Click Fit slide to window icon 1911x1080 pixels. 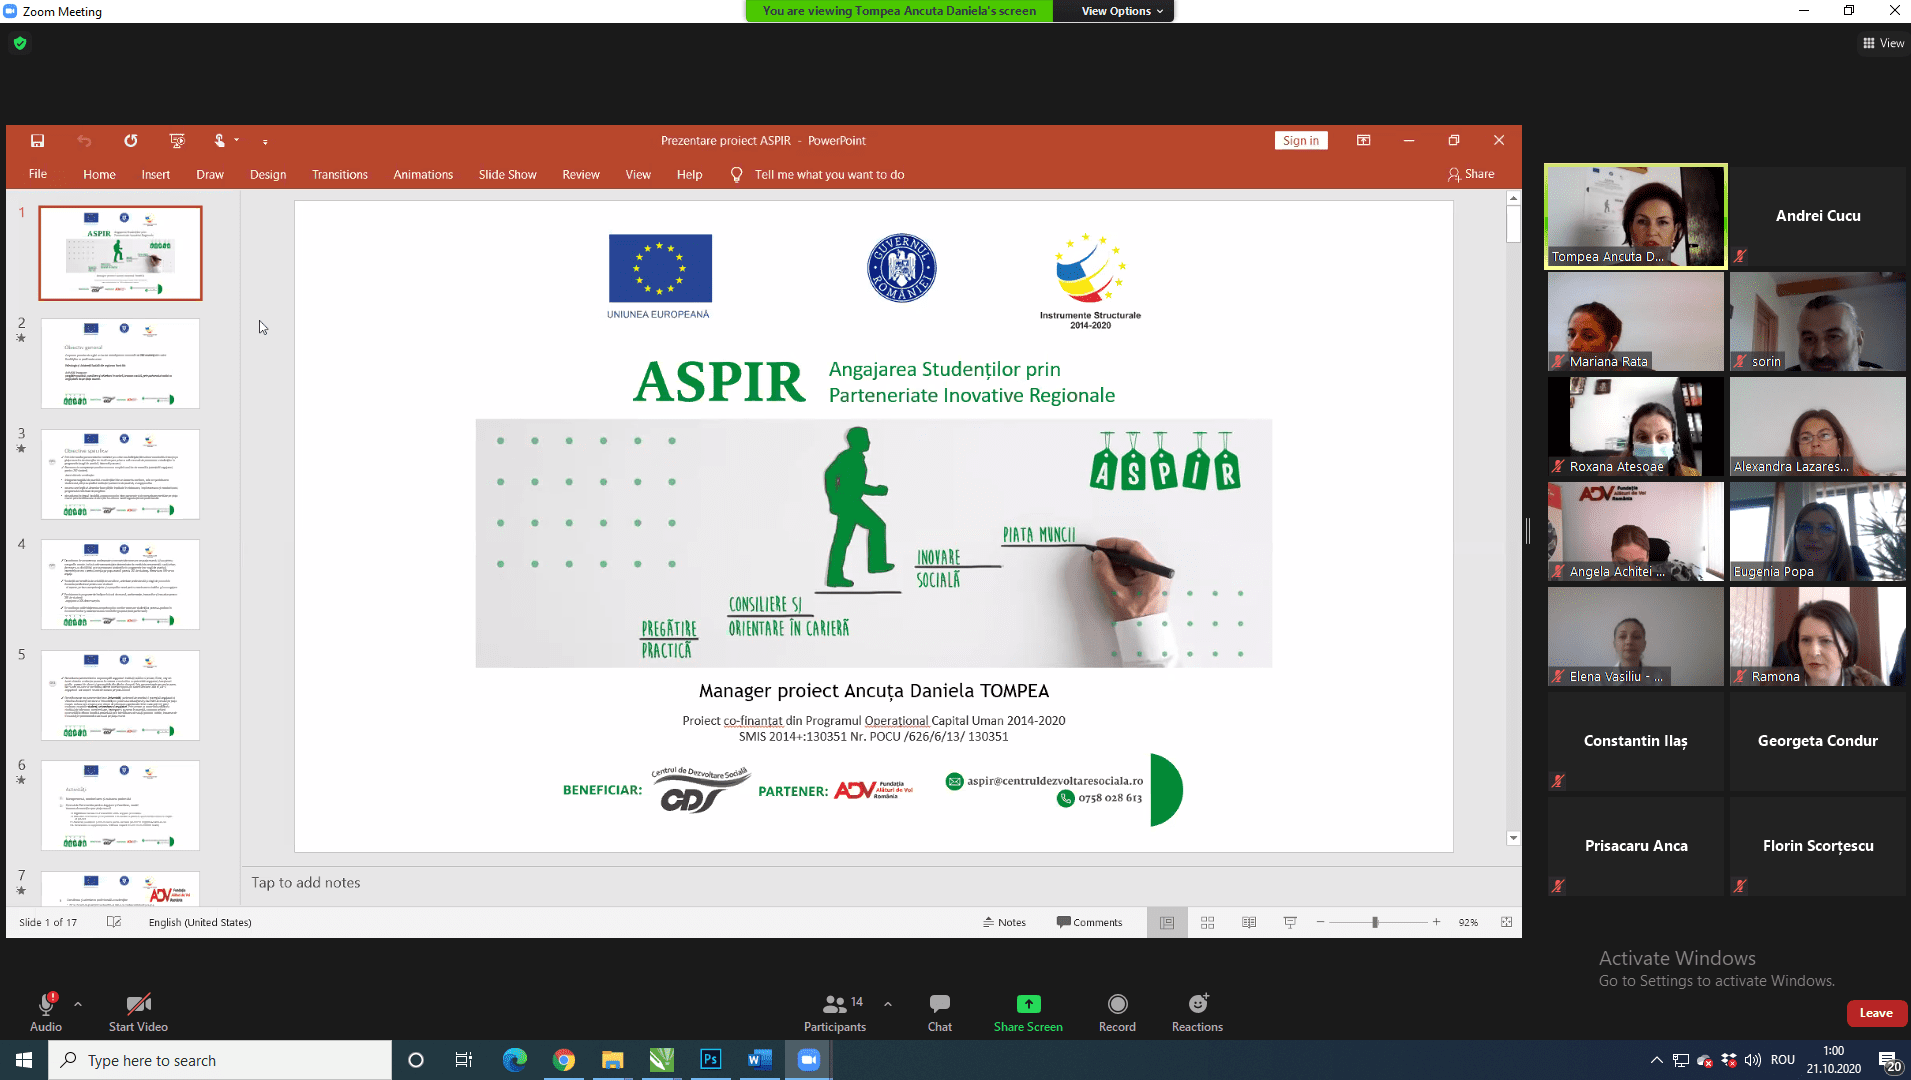point(1506,922)
